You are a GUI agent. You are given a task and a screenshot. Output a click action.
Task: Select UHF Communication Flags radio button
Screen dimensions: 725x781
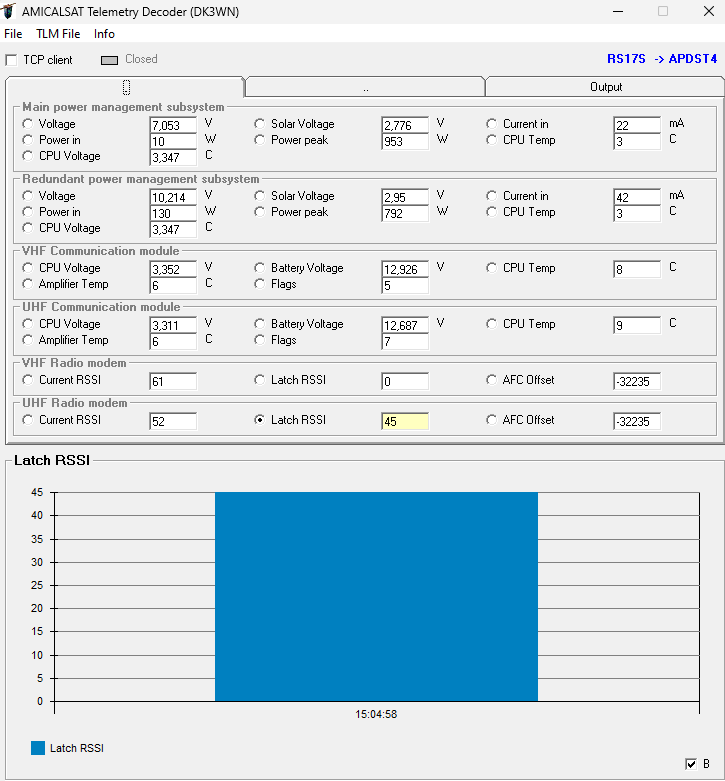(x=259, y=340)
